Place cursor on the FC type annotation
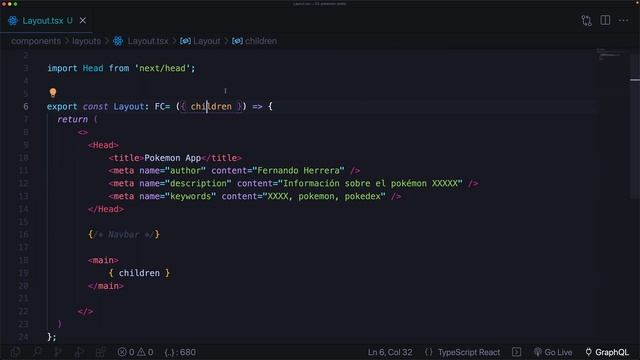Screen dimensions: 640x360 point(160,107)
